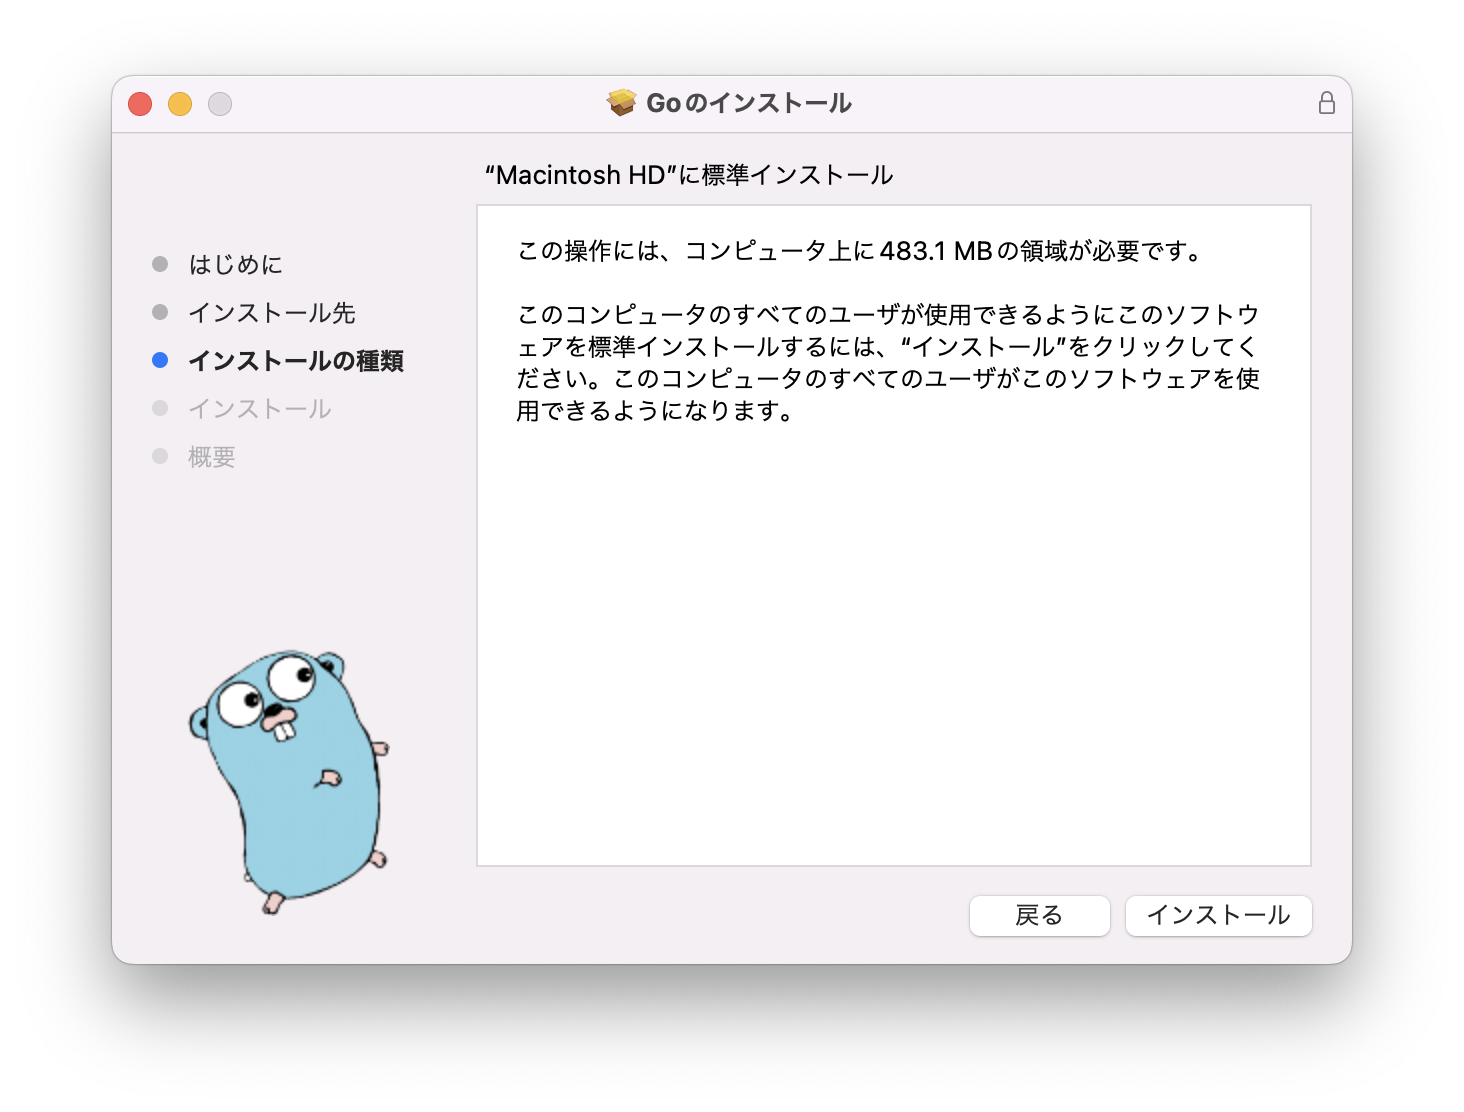
Task: Click the gray dot next to はじめに
Action: [160, 264]
